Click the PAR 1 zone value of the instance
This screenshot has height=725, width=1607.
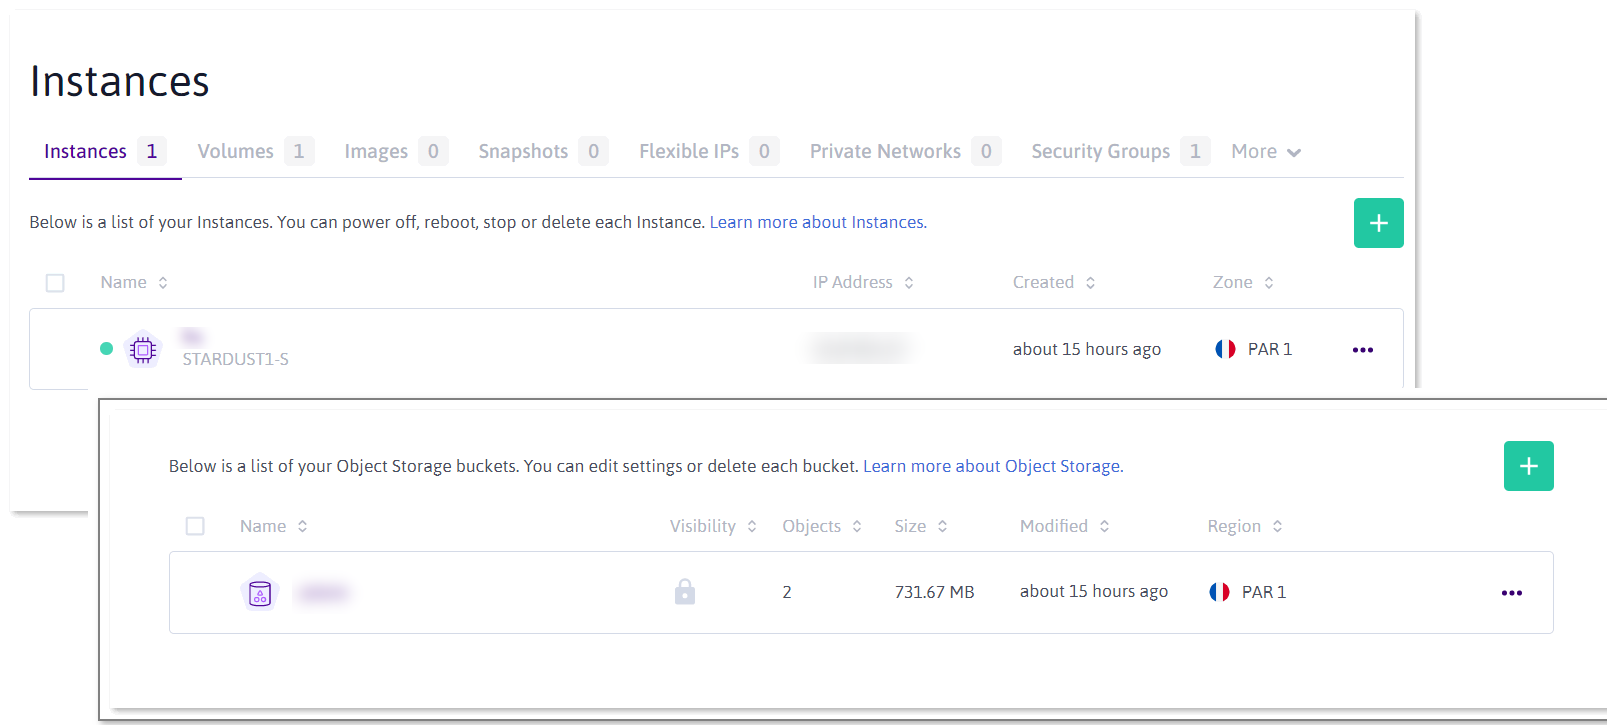tap(1270, 349)
